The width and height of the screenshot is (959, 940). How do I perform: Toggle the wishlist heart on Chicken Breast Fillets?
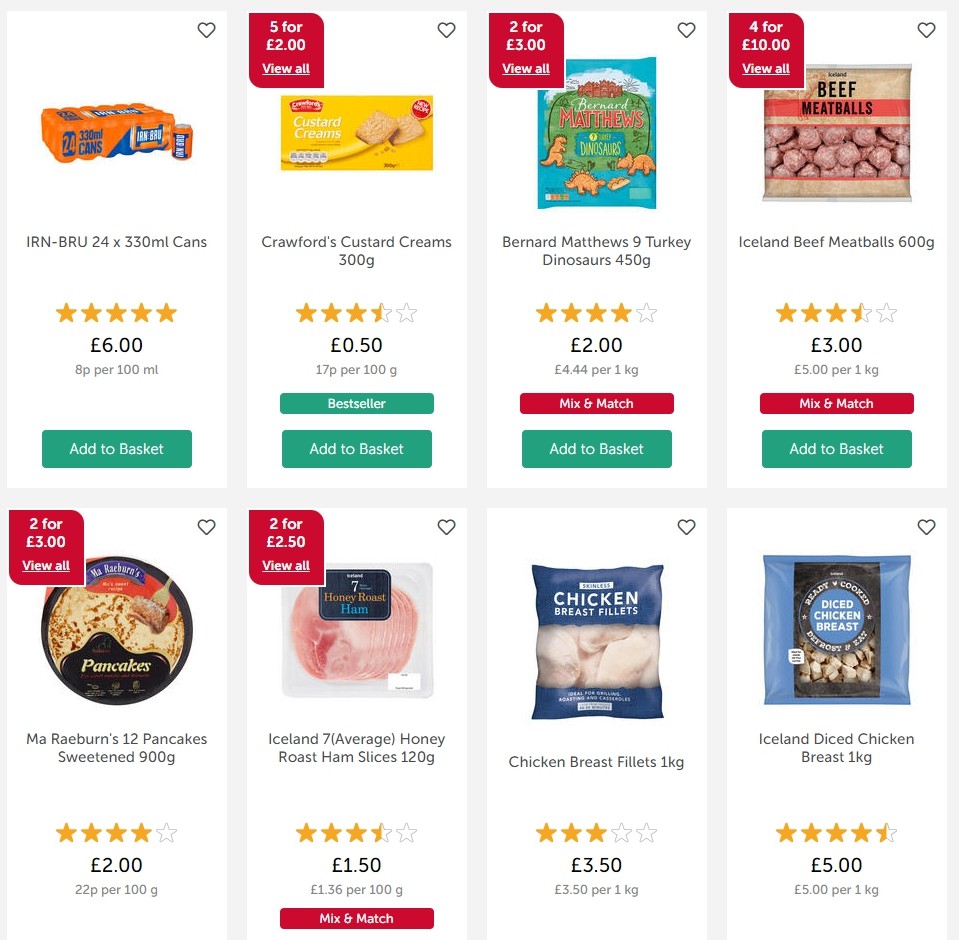pyautogui.click(x=686, y=527)
